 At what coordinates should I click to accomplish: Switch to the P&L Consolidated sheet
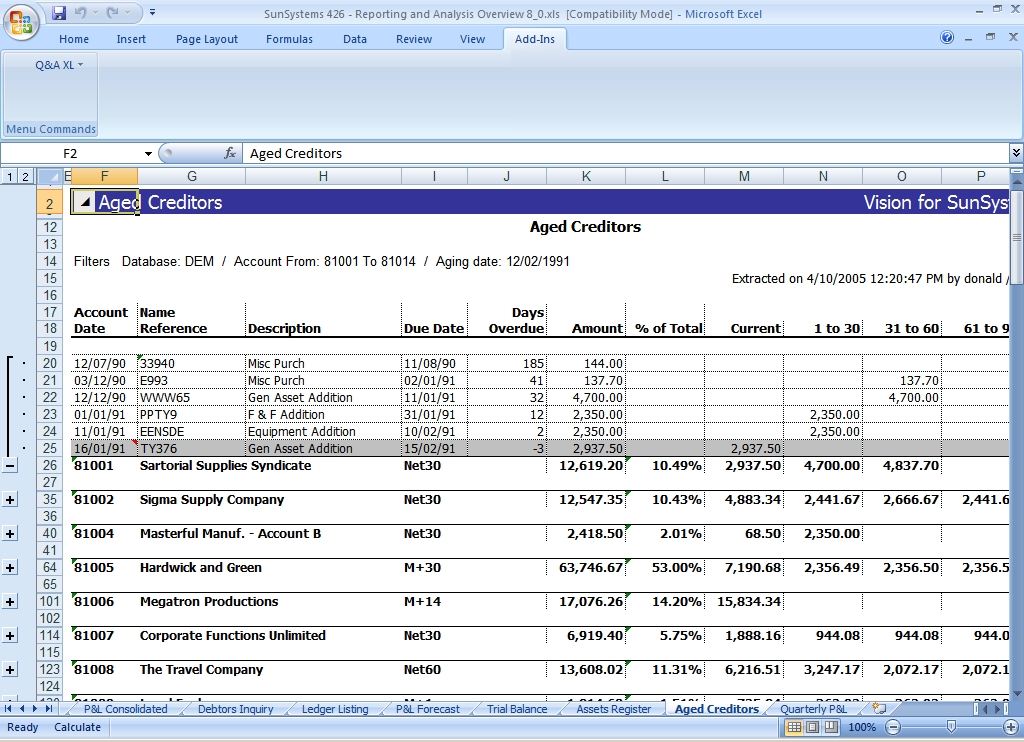coord(125,709)
